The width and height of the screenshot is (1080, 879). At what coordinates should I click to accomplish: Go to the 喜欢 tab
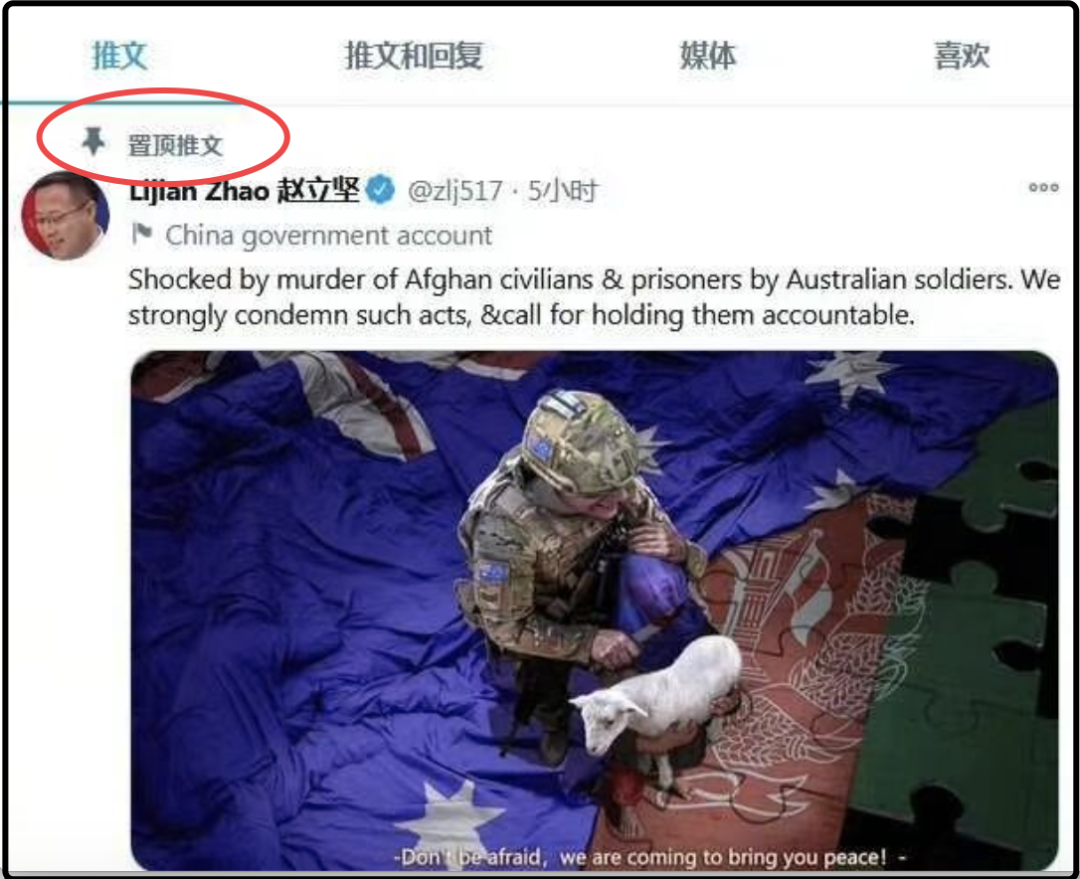click(962, 55)
